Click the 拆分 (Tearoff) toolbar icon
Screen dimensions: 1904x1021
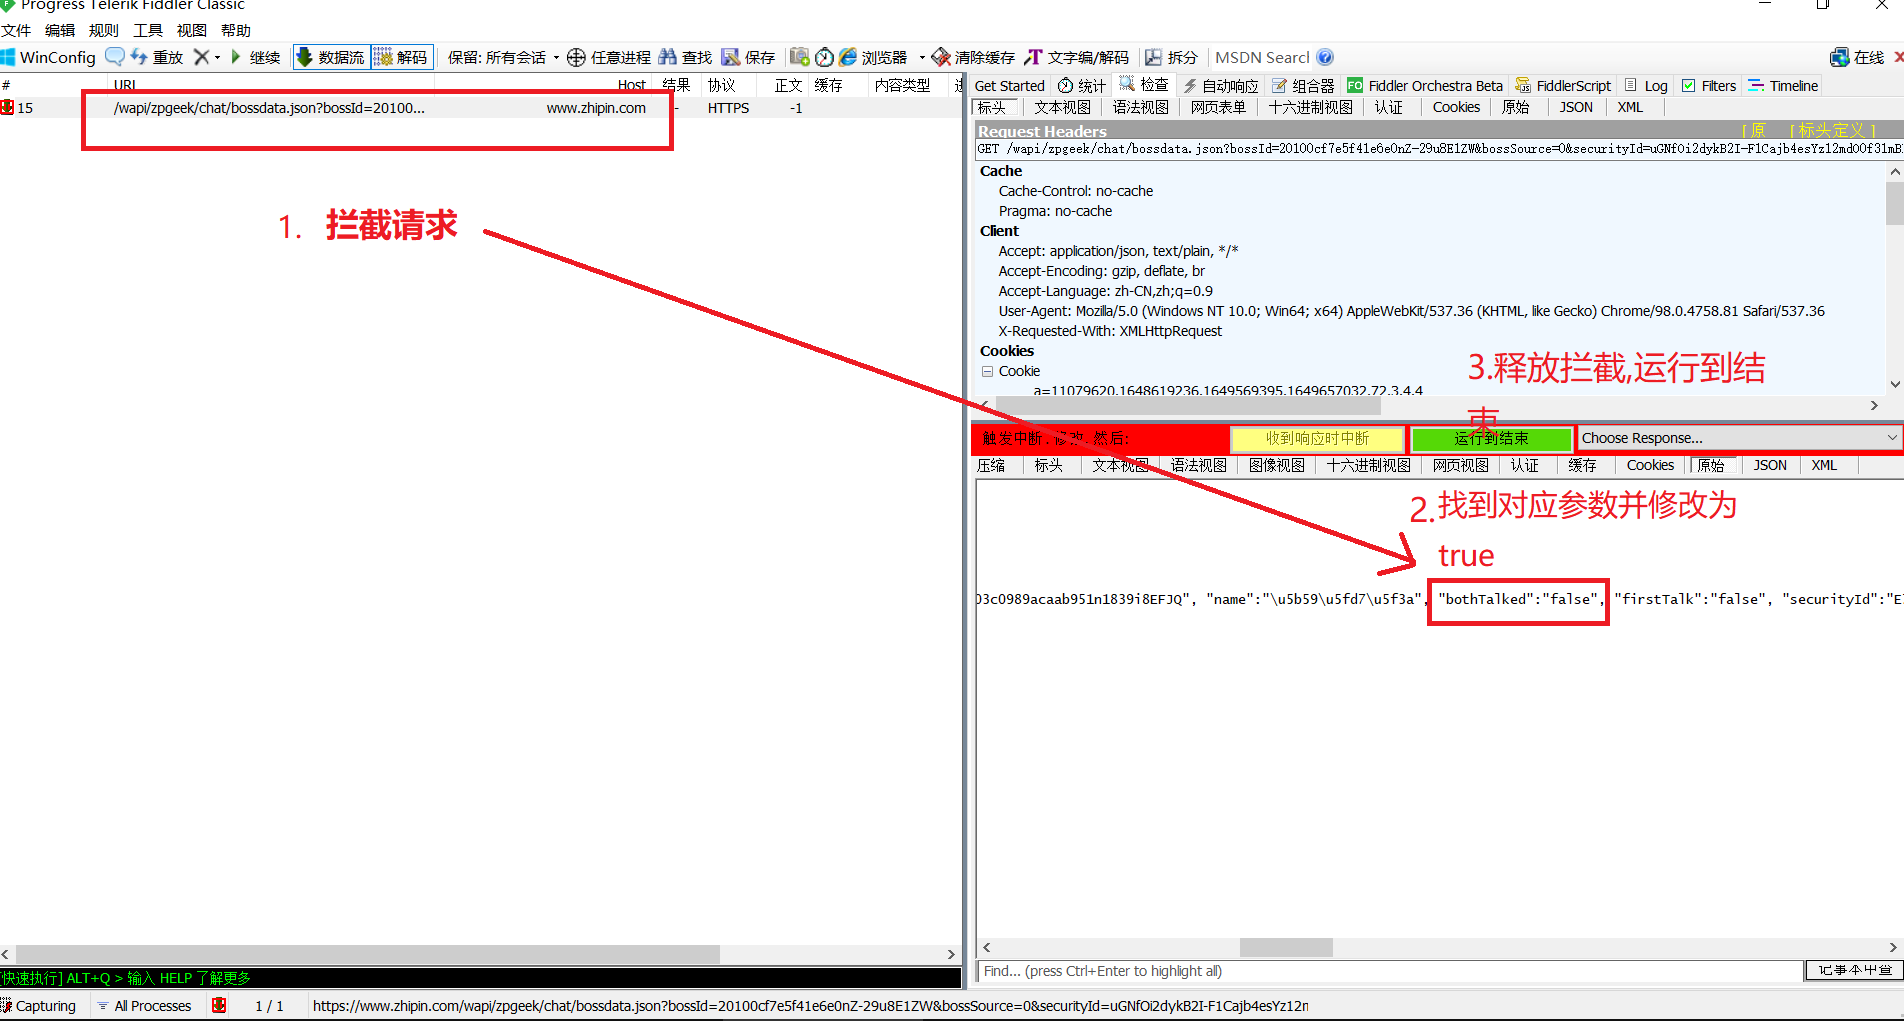point(1154,57)
